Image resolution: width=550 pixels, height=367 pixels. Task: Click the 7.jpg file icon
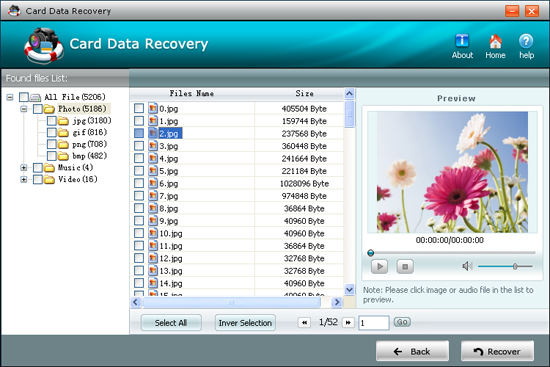153,195
